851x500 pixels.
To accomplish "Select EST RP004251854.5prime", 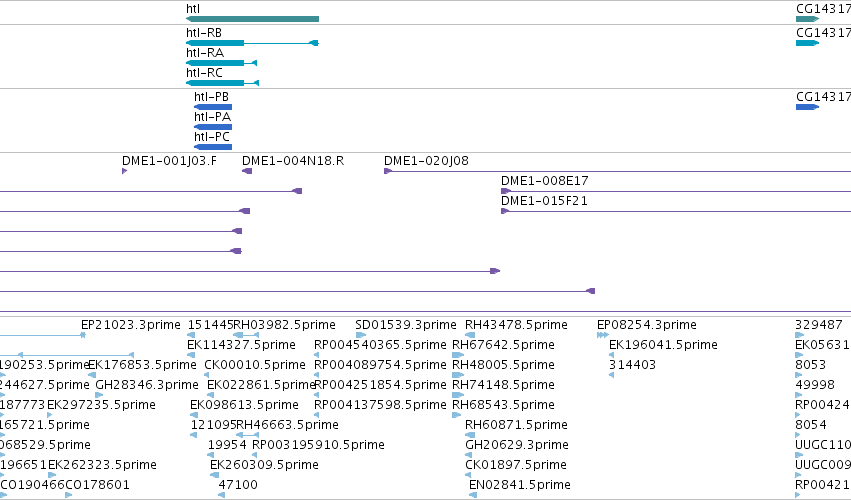I will pyautogui.click(x=380, y=385).
